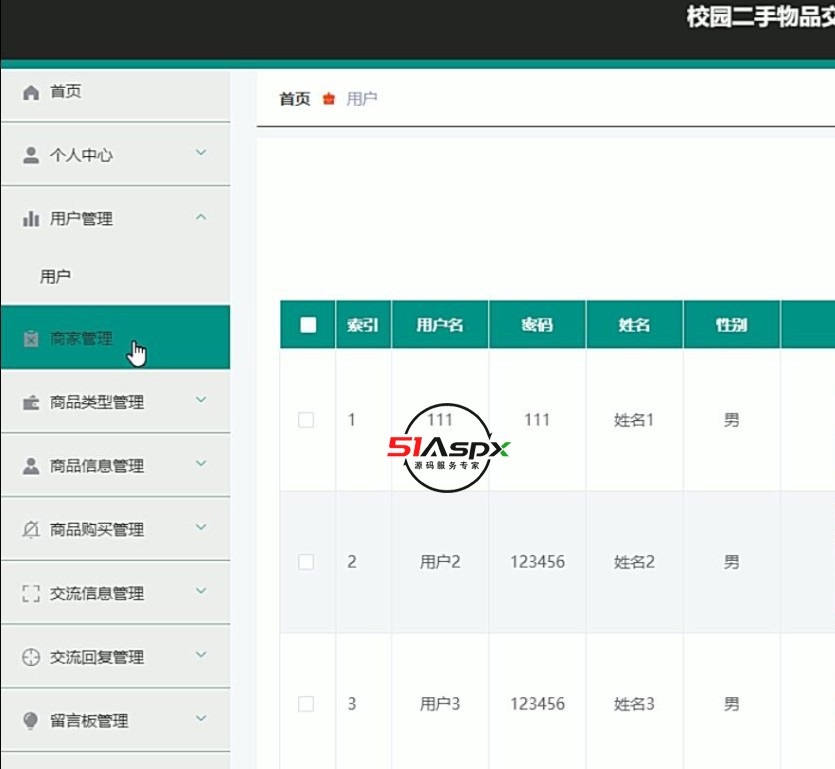Click the person icon for 商品信息管理
Image resolution: width=835 pixels, height=769 pixels.
(x=31, y=466)
